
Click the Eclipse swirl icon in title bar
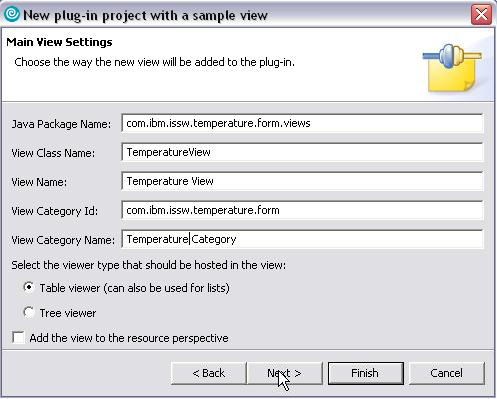(x=12, y=15)
